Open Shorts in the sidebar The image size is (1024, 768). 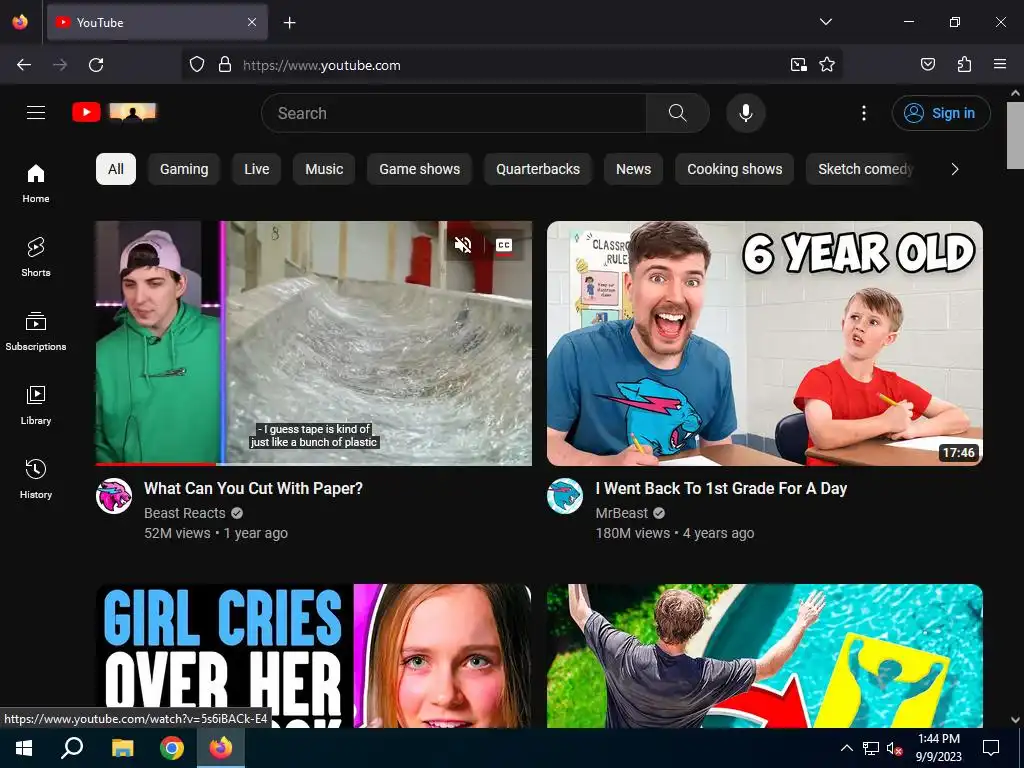tap(36, 257)
